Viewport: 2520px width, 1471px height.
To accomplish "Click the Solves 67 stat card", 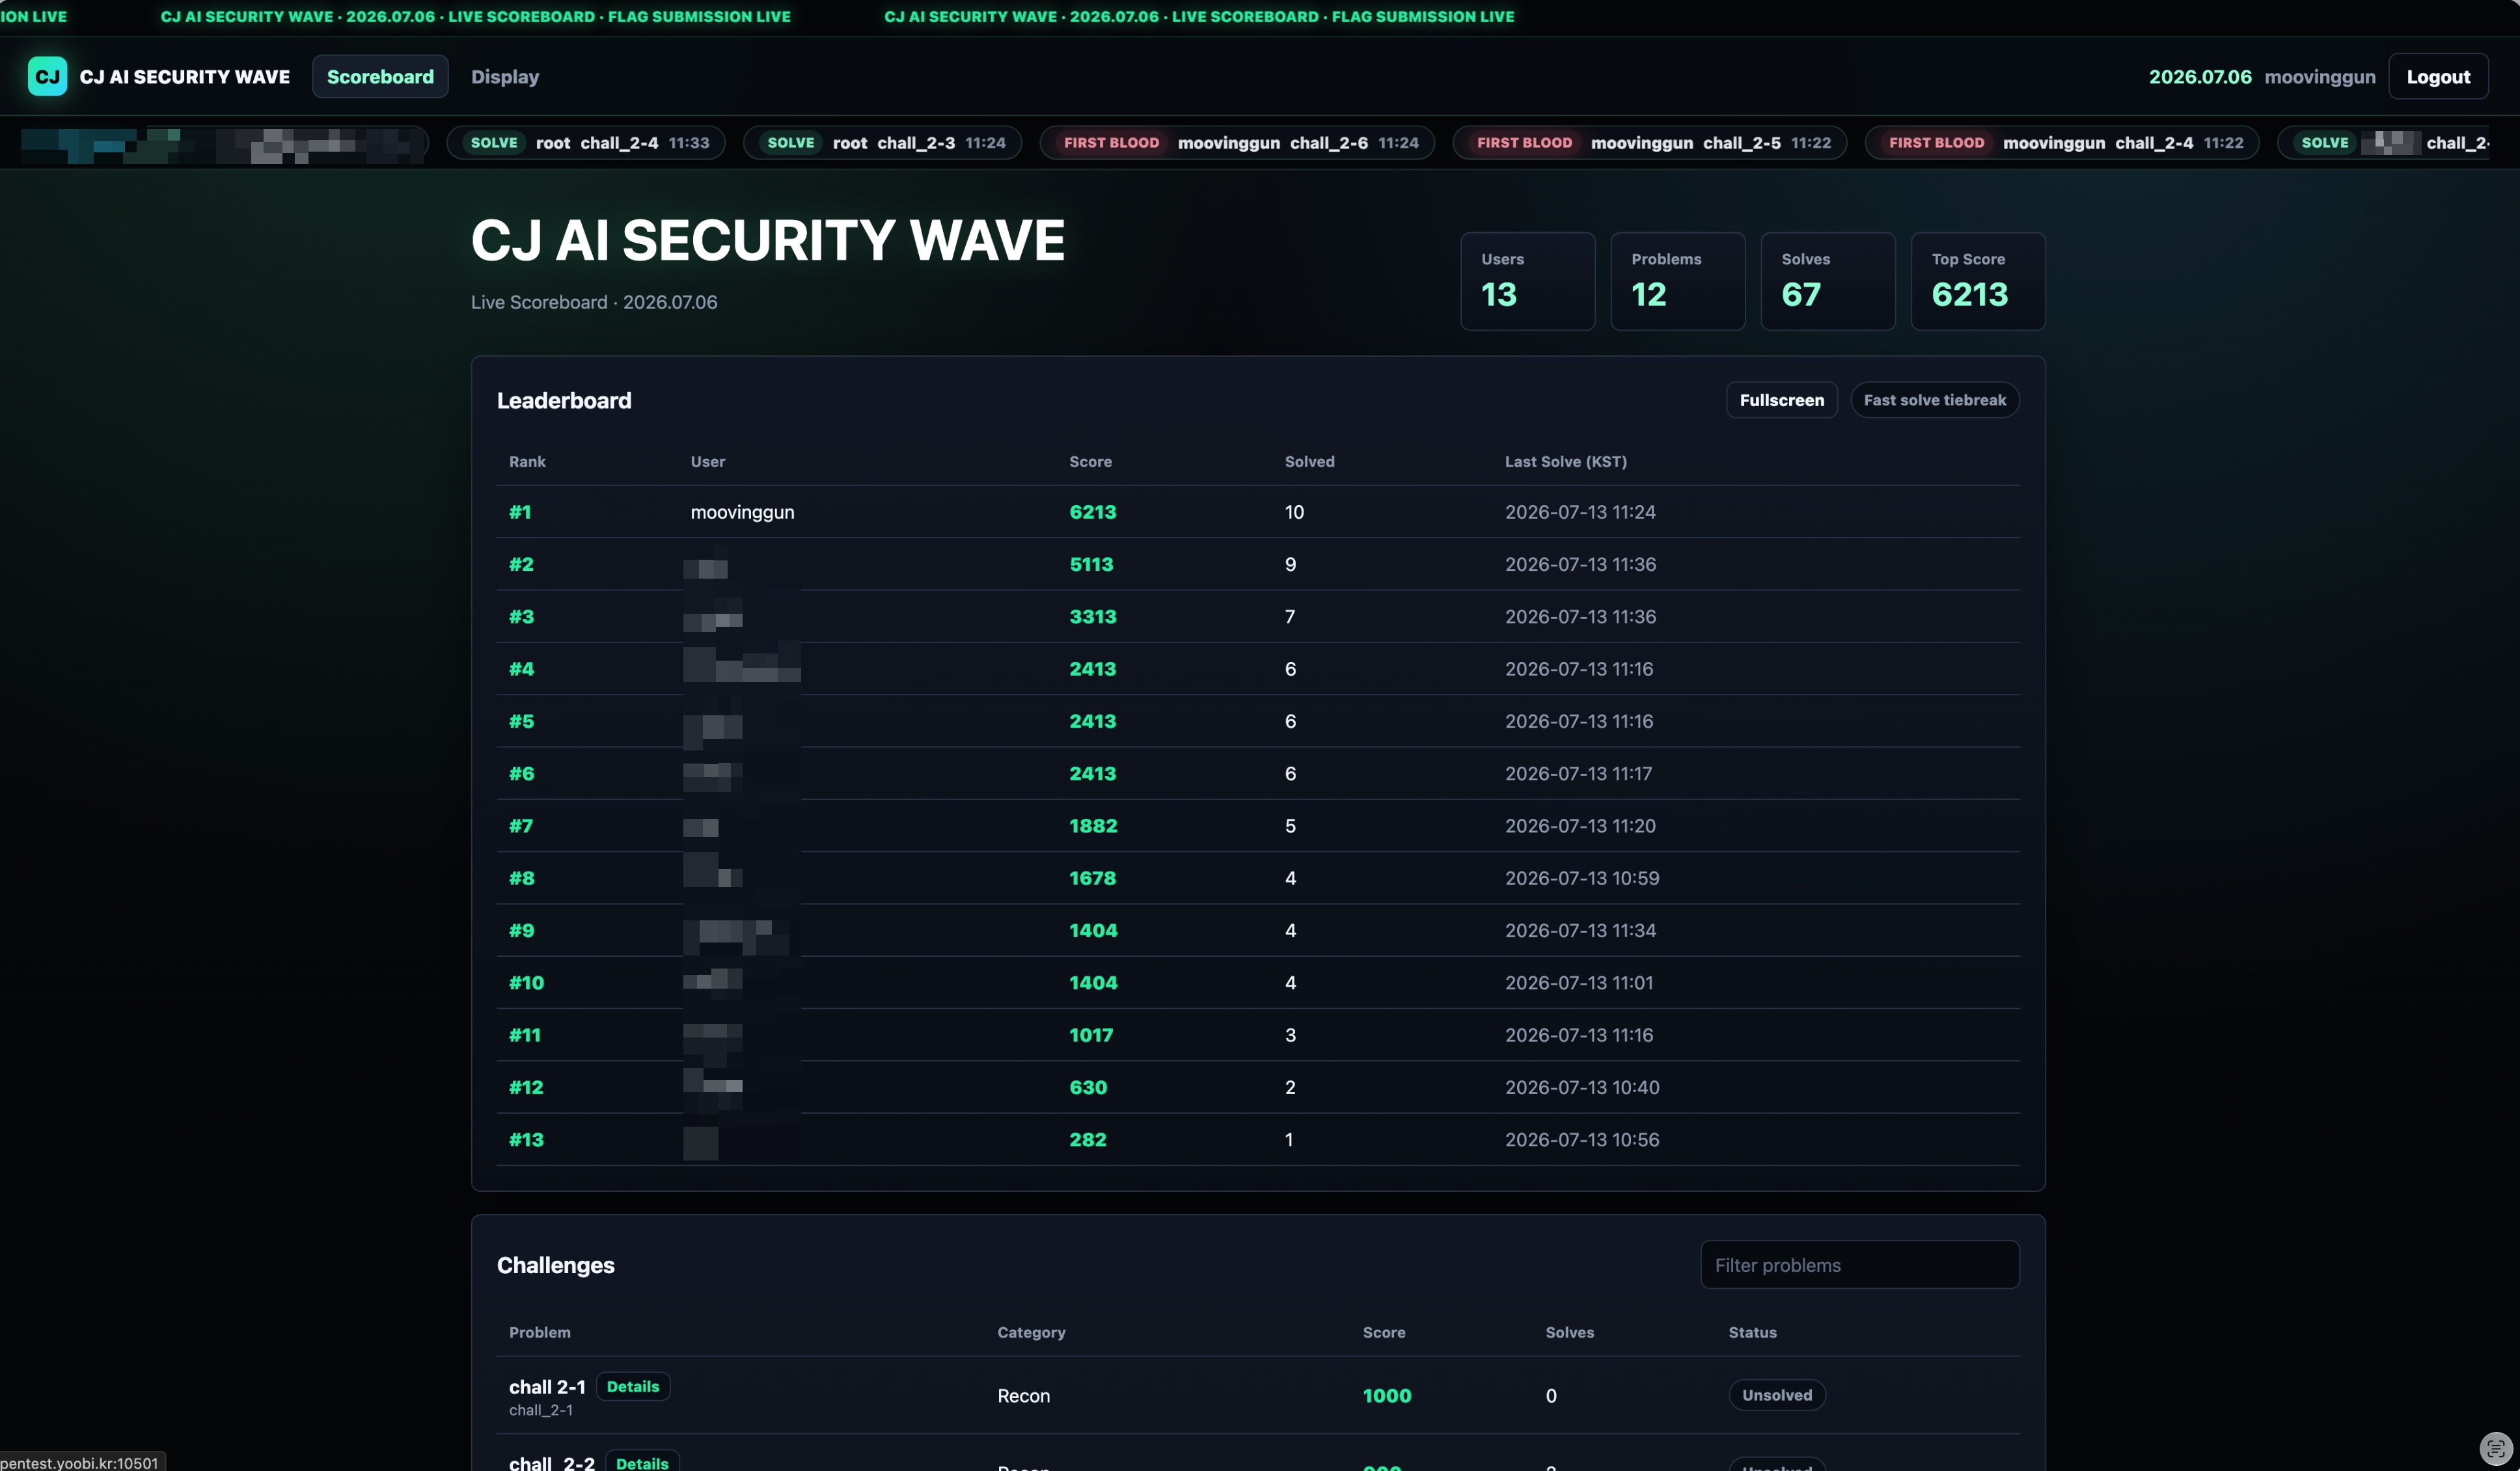I will [x=1828, y=281].
